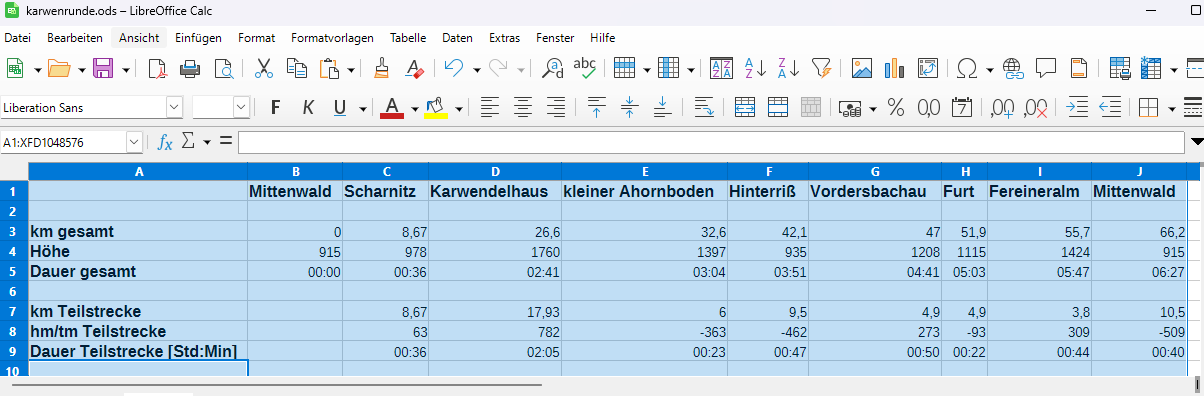Center cell text horizontally
The height and width of the screenshot is (396, 1204).
[x=523, y=107]
